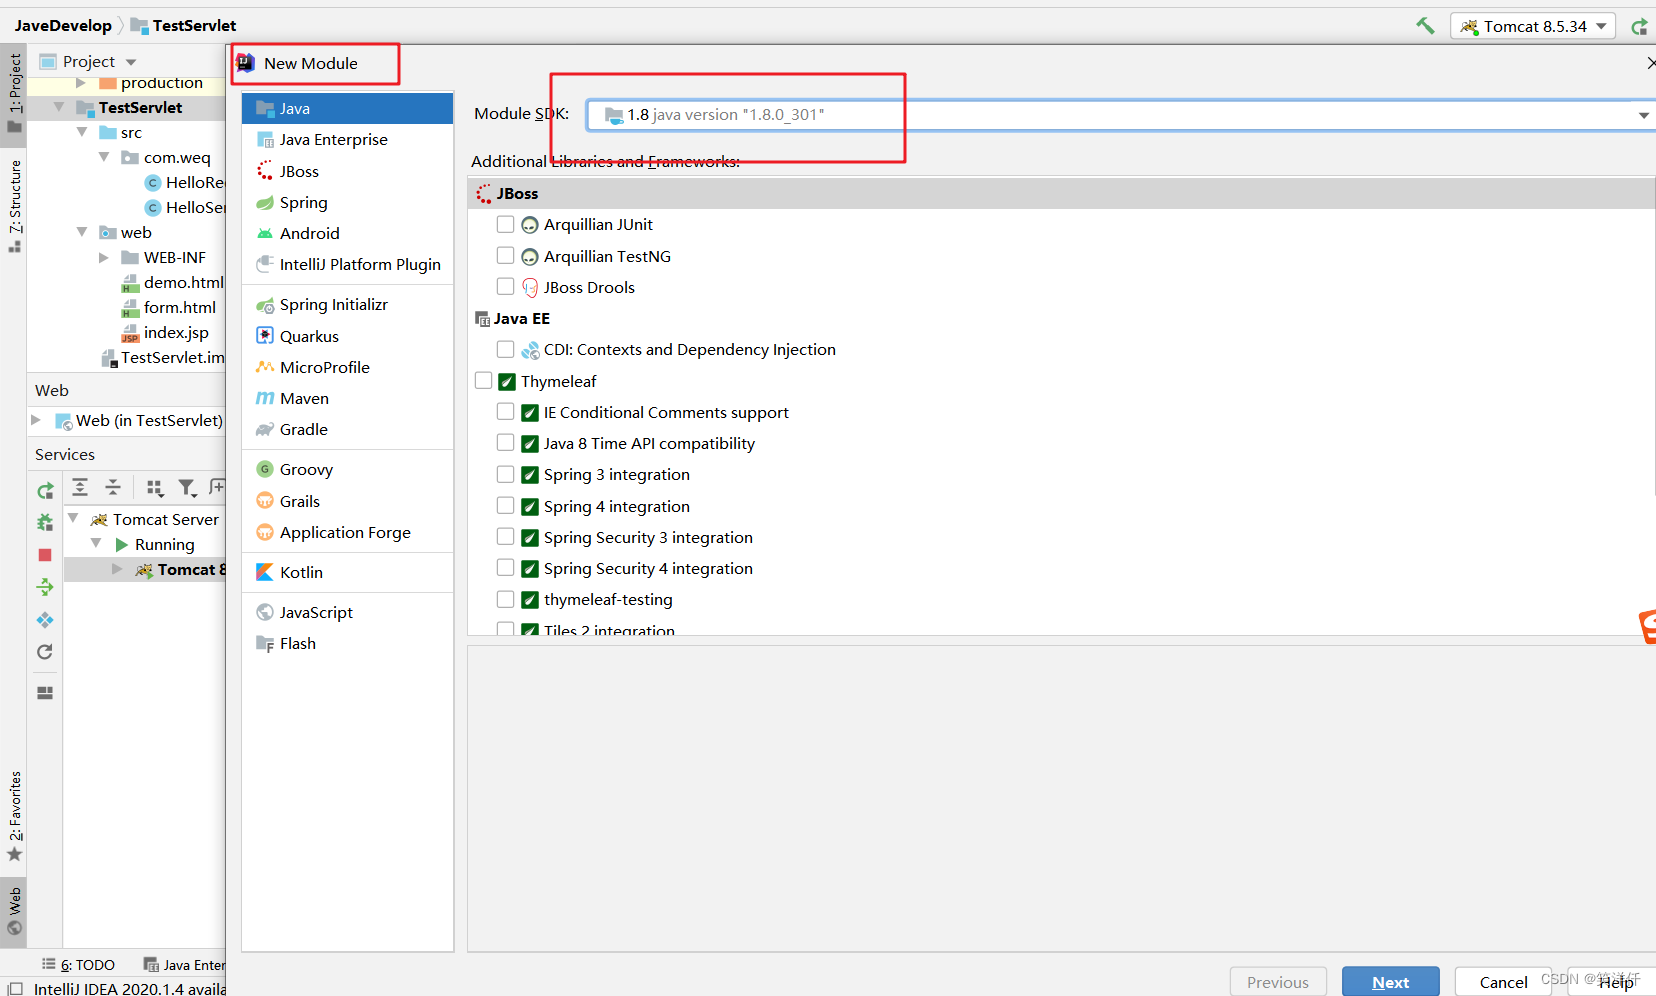Select index.jsp in project tree
Screen dimensions: 1656x996
[176, 333]
